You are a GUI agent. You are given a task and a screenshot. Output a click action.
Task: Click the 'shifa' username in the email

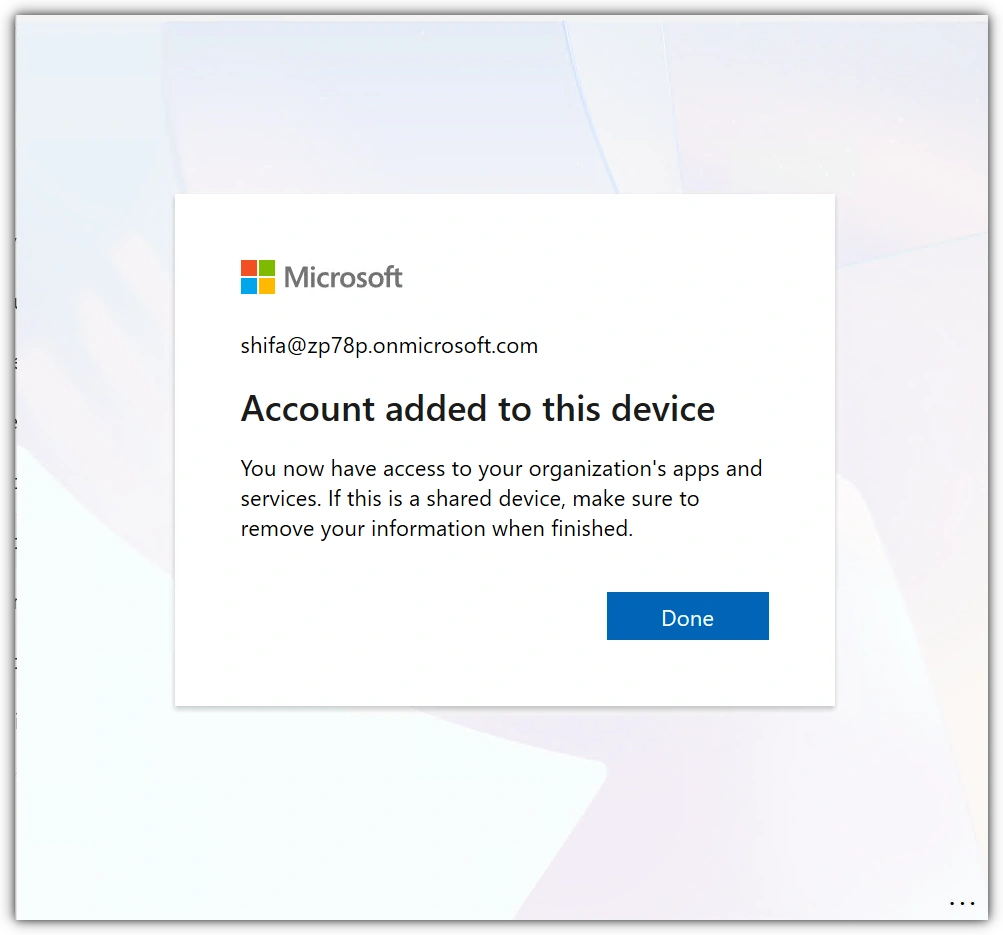click(263, 346)
